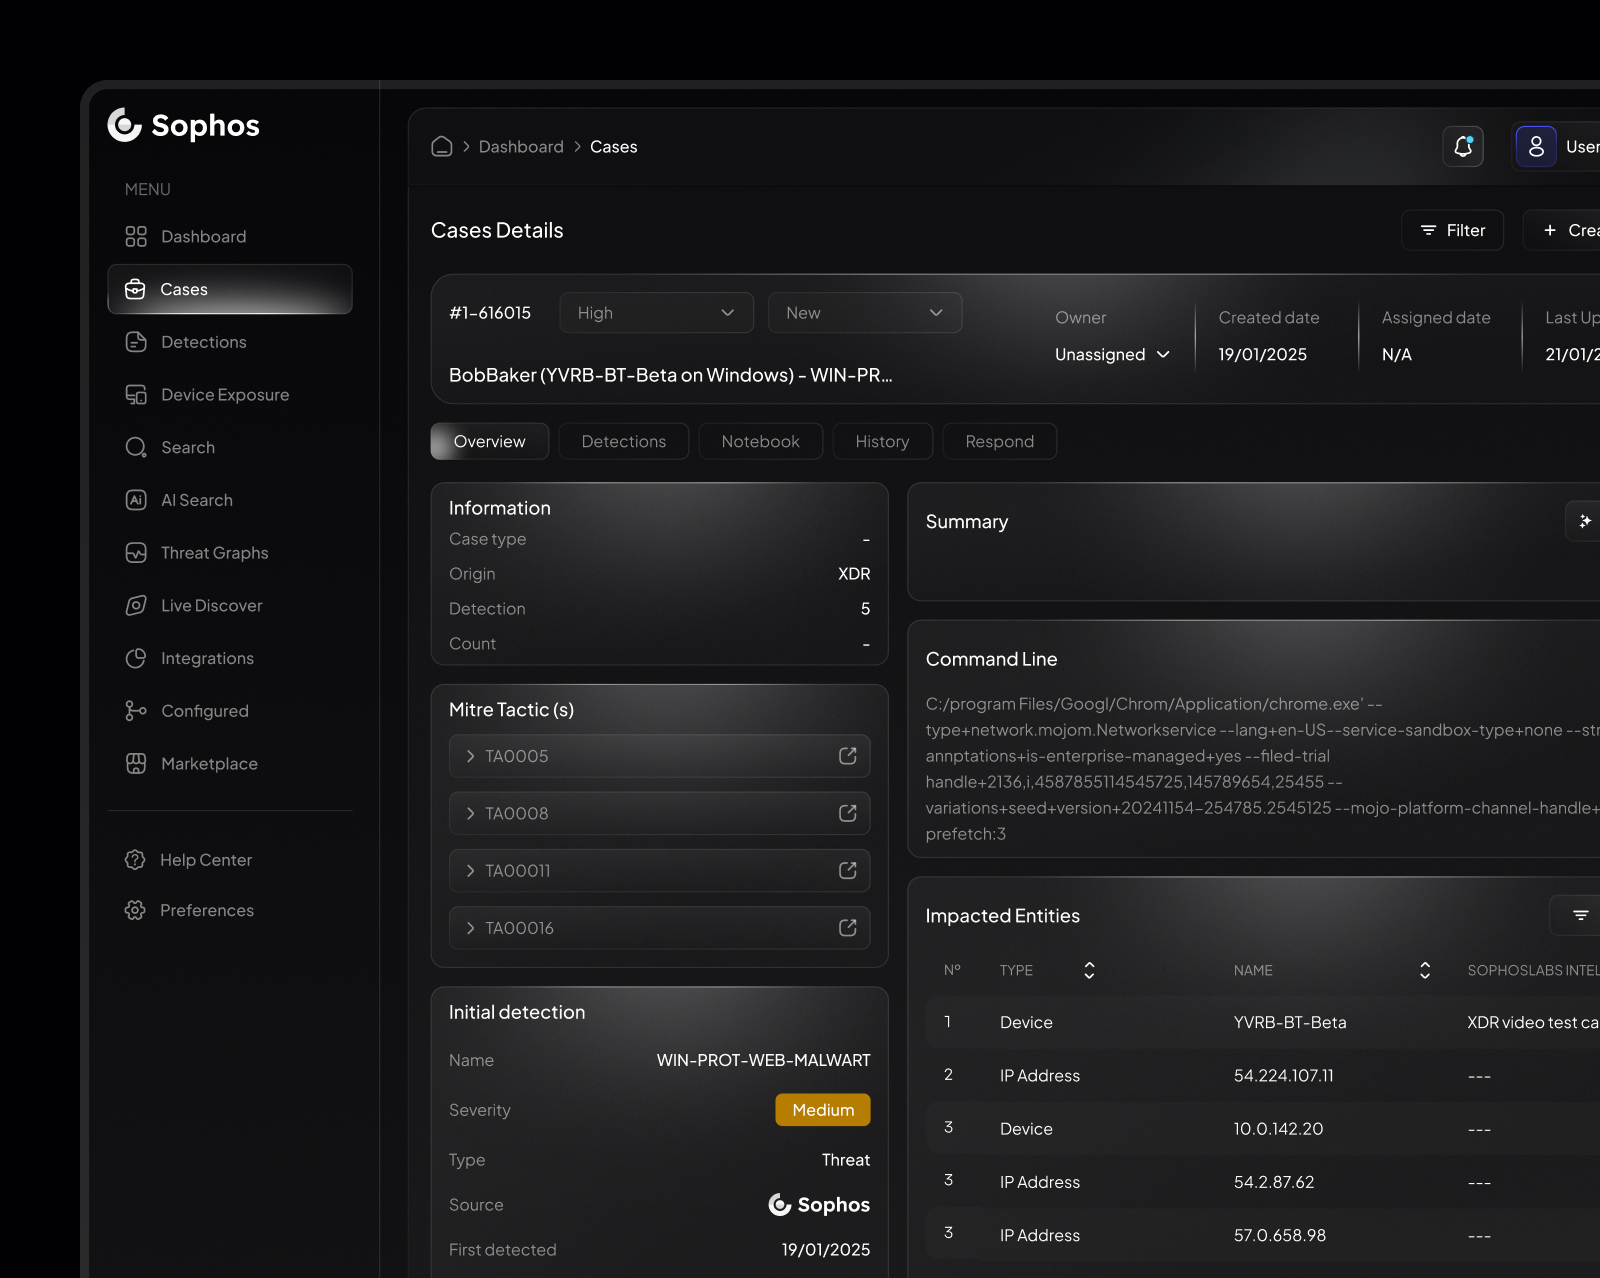Viewport: 1600px width, 1278px height.
Task: Click the Preferences gear icon
Action: [x=135, y=910]
